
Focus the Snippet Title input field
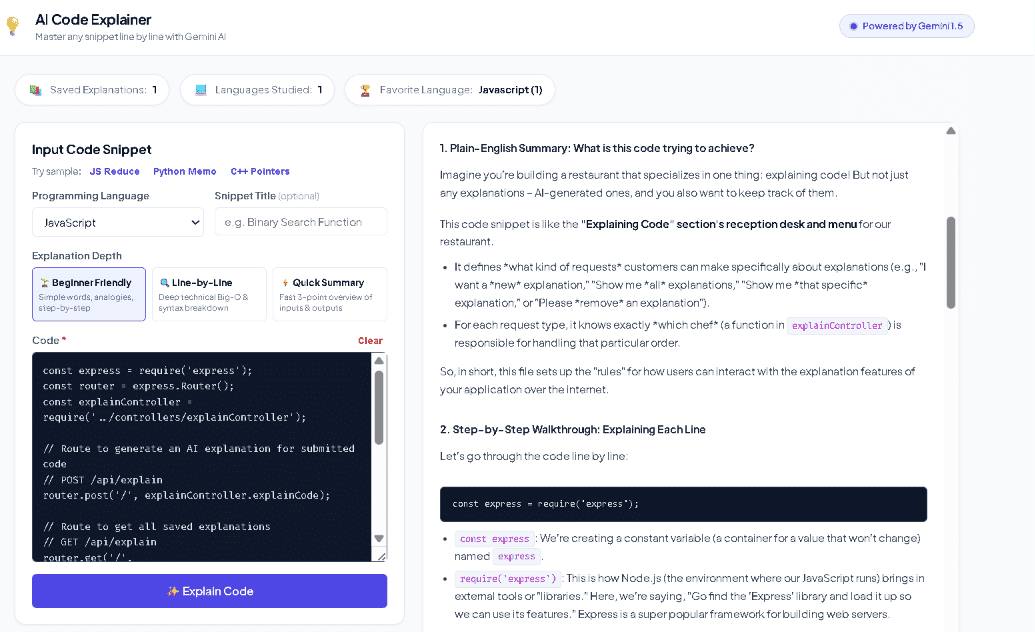tap(300, 222)
